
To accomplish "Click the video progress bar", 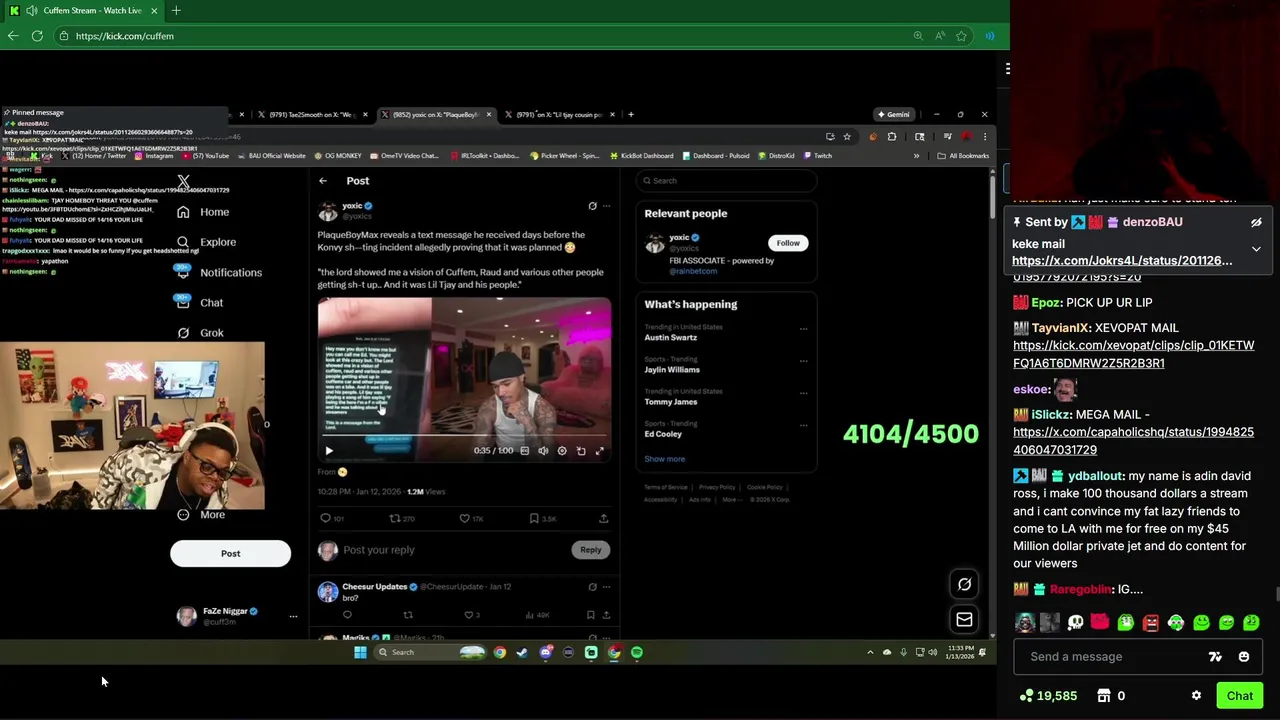I will pyautogui.click(x=464, y=437).
